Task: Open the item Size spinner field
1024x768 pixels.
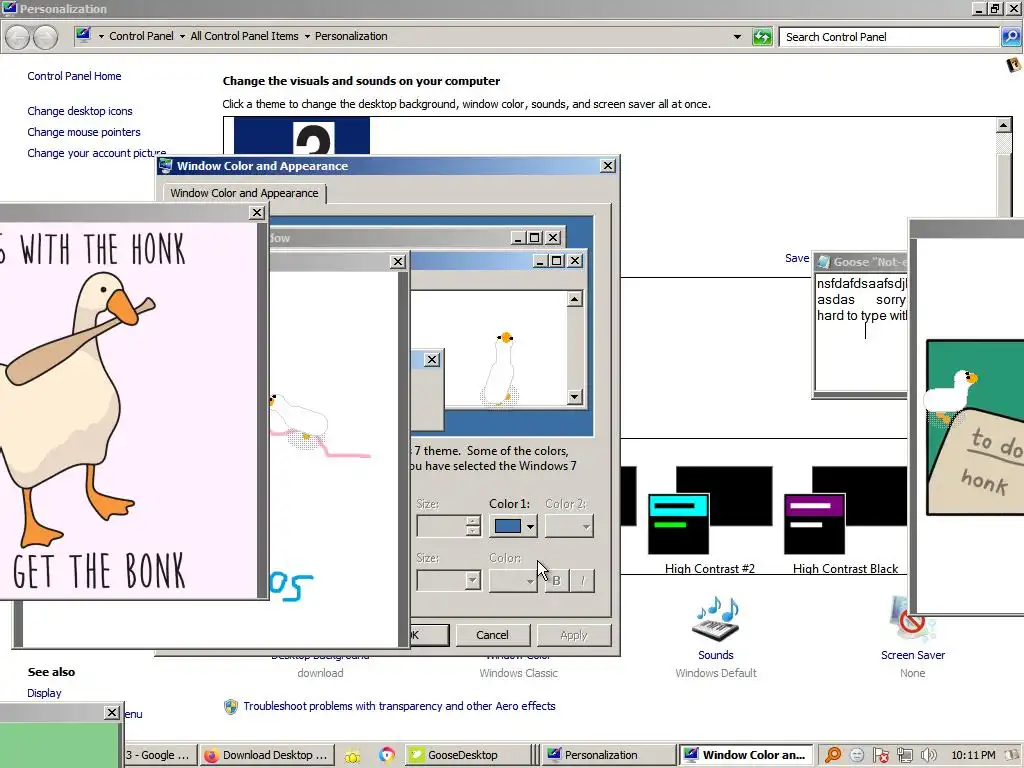Action: (449, 526)
